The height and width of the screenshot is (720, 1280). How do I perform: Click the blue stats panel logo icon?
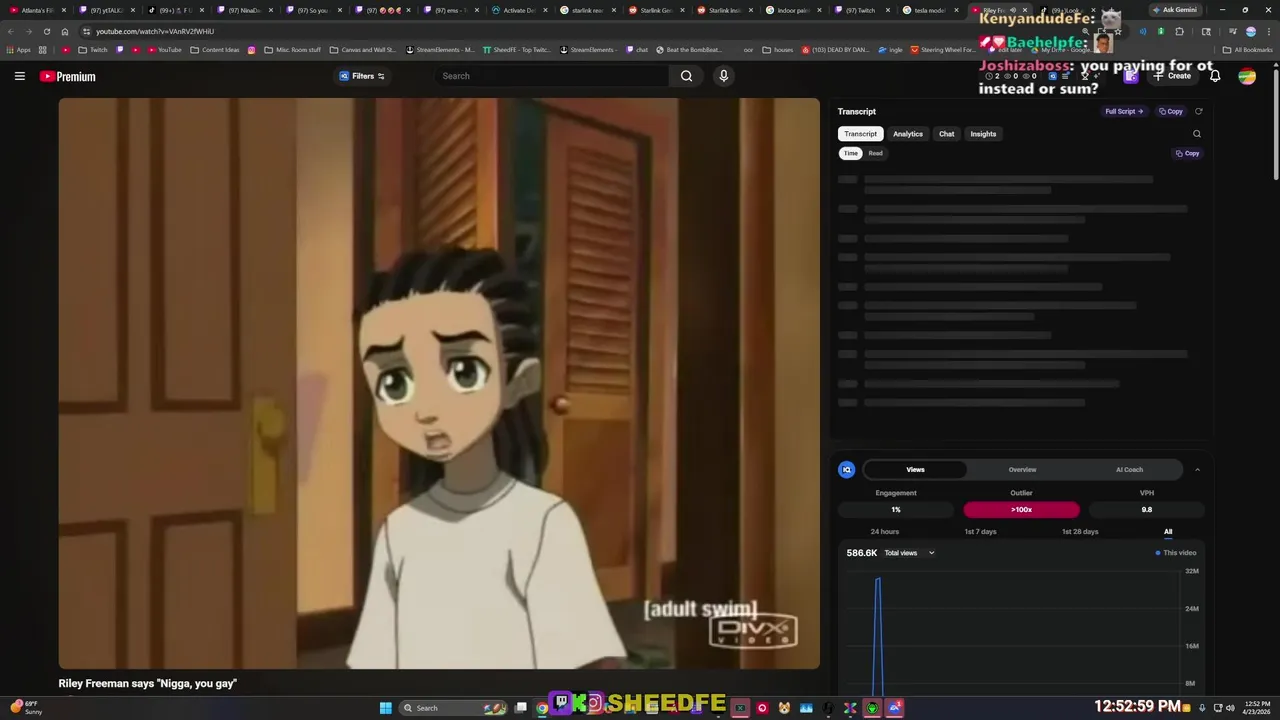coord(847,469)
